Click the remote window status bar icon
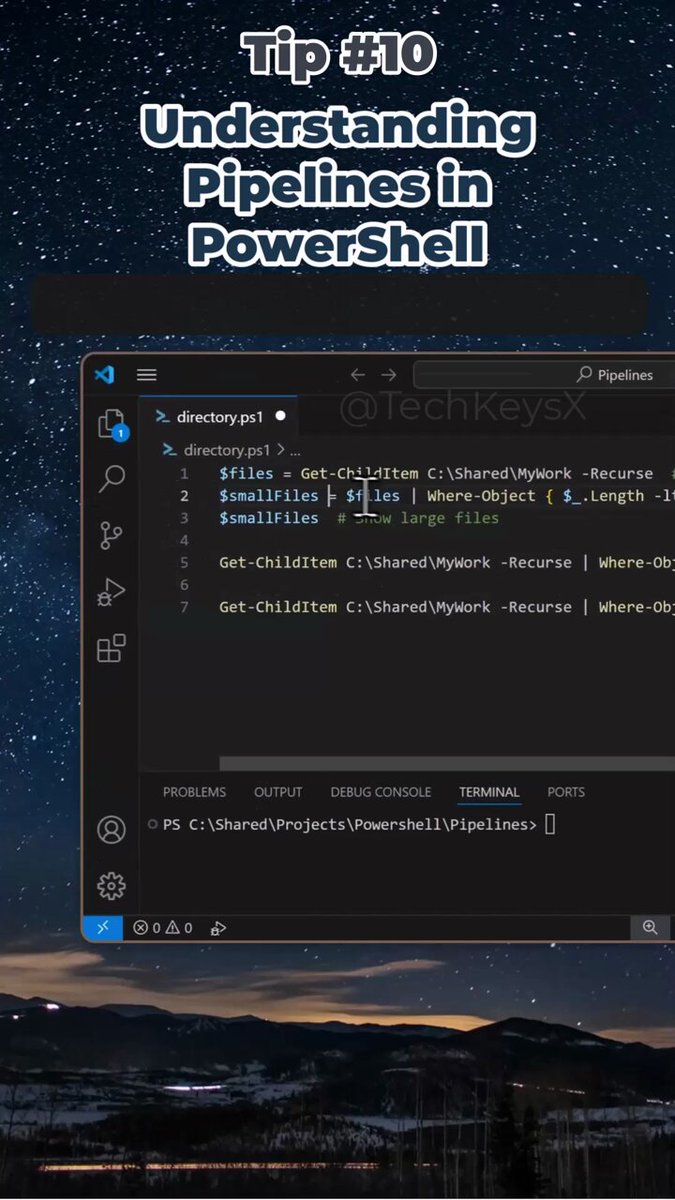Viewport: 675px width, 1200px height. point(102,928)
